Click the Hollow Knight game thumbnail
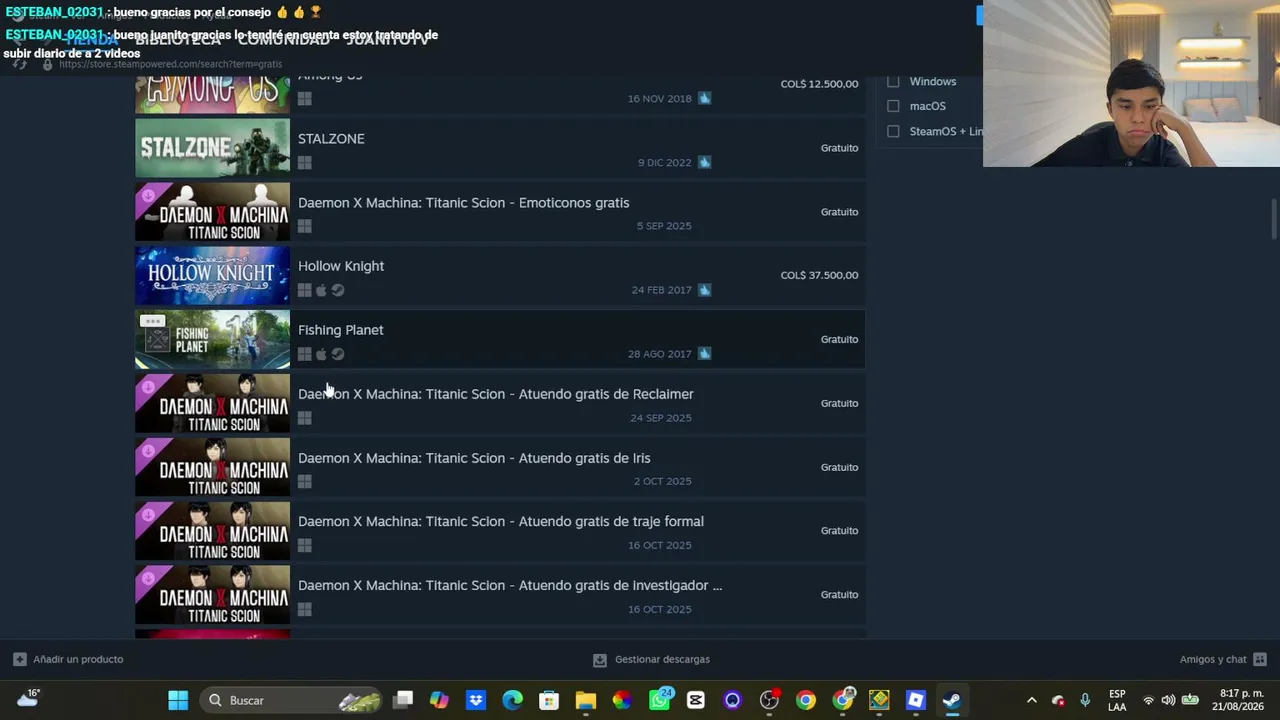Image resolution: width=1280 pixels, height=720 pixels. tap(212, 275)
